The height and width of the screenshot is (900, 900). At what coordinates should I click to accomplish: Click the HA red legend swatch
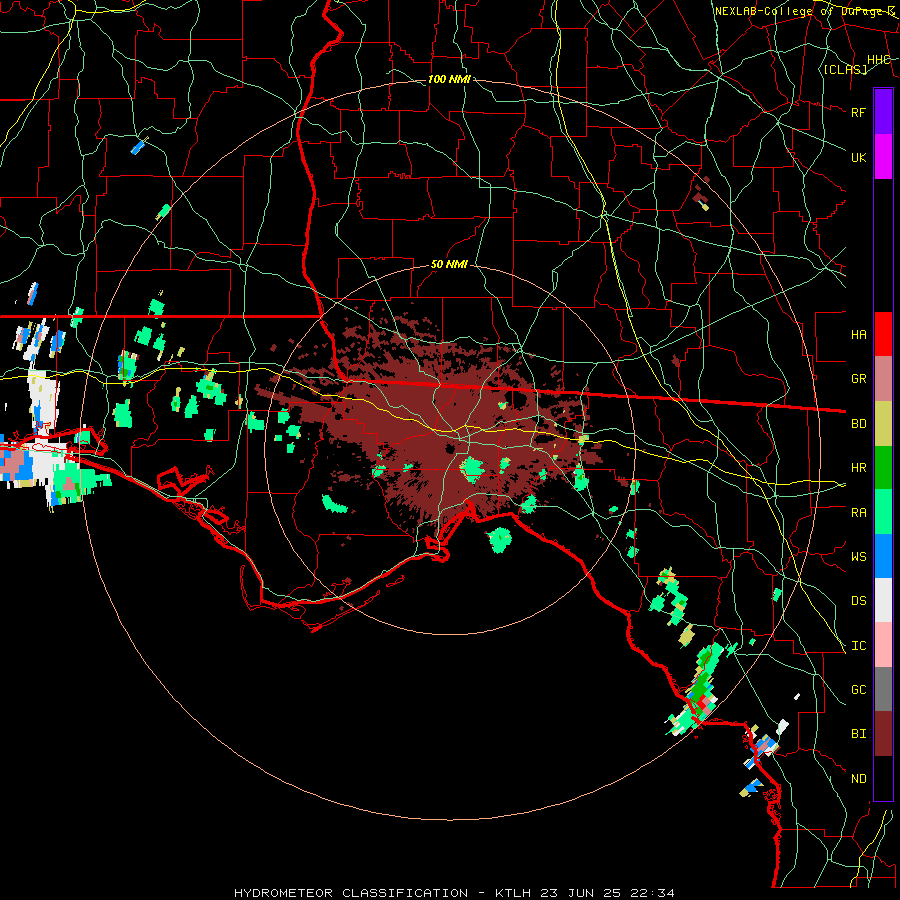883,334
